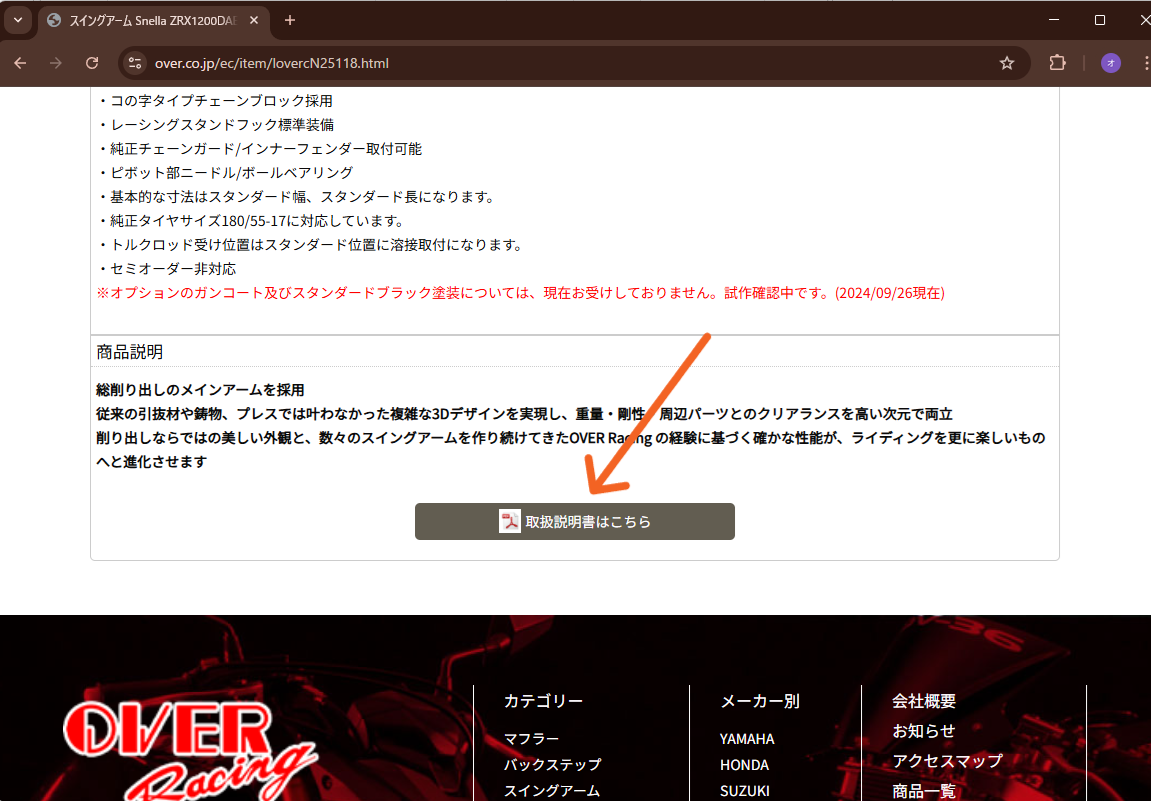The width and height of the screenshot is (1151, 801).
Task: Click the PDF icon on the manual button
Action: [509, 521]
